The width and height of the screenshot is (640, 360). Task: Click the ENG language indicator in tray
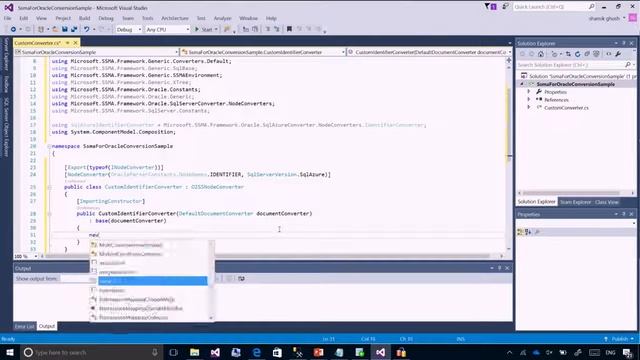[x=610, y=352]
